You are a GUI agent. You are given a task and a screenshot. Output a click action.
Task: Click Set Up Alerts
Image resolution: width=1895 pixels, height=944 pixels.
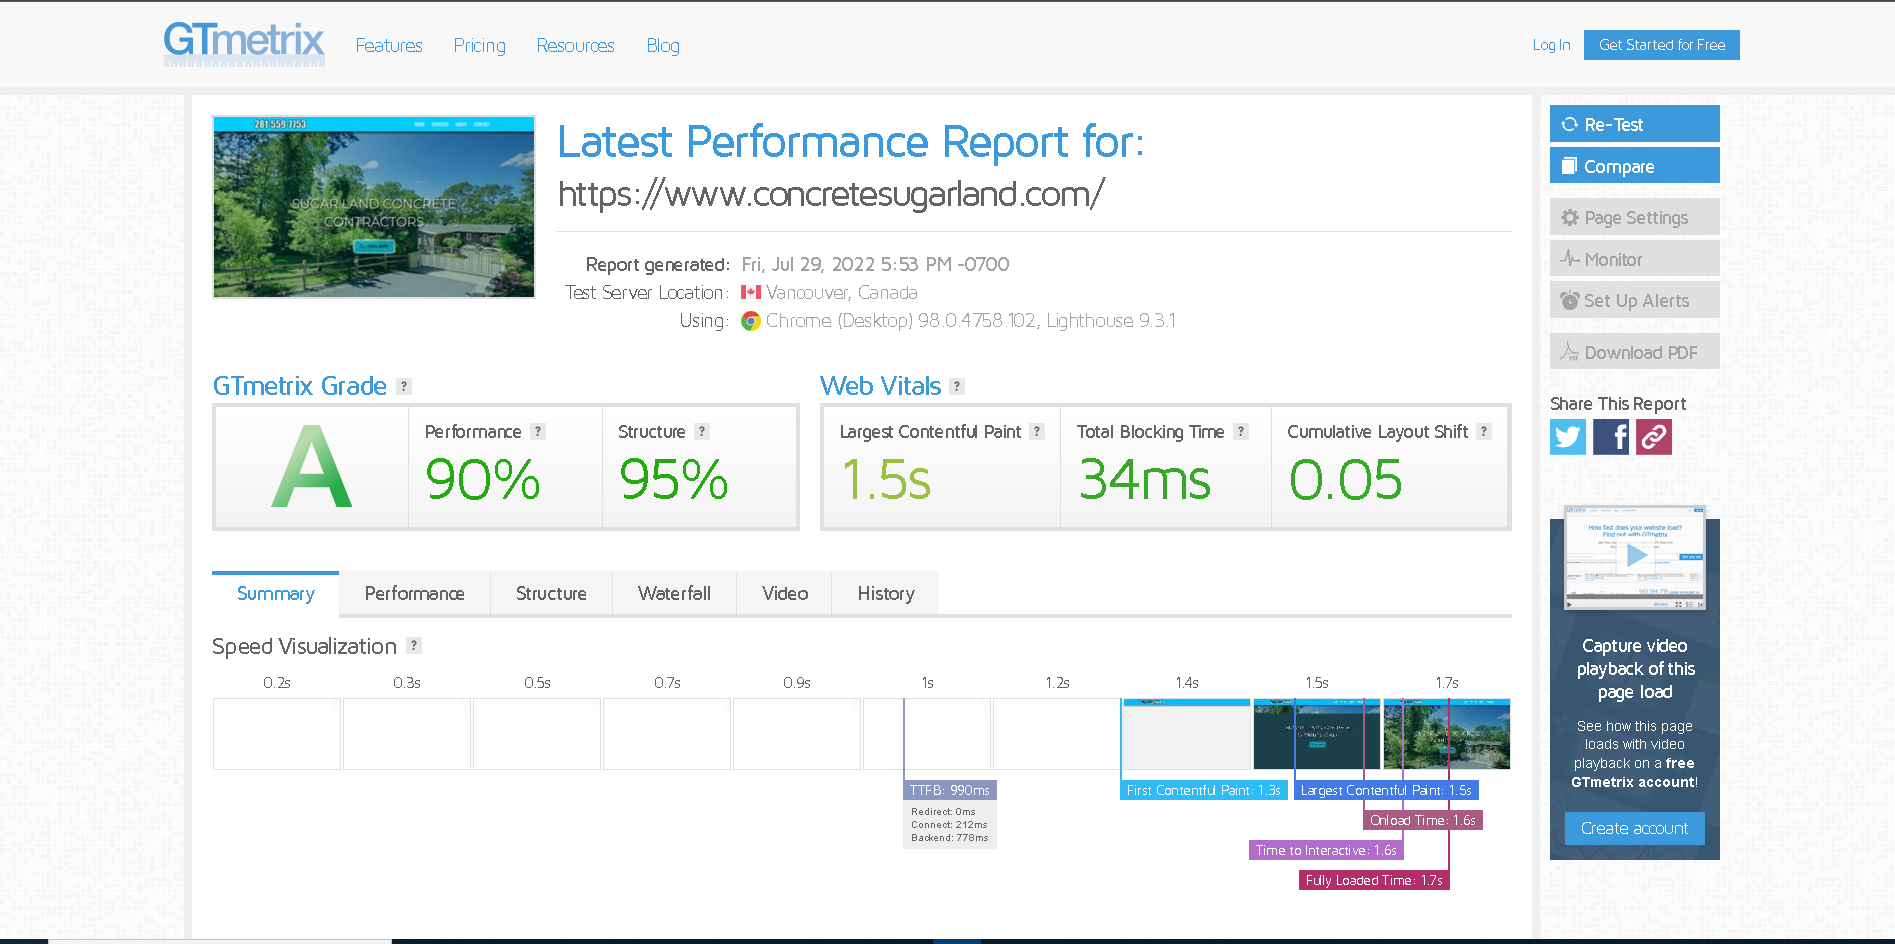pyautogui.click(x=1635, y=300)
